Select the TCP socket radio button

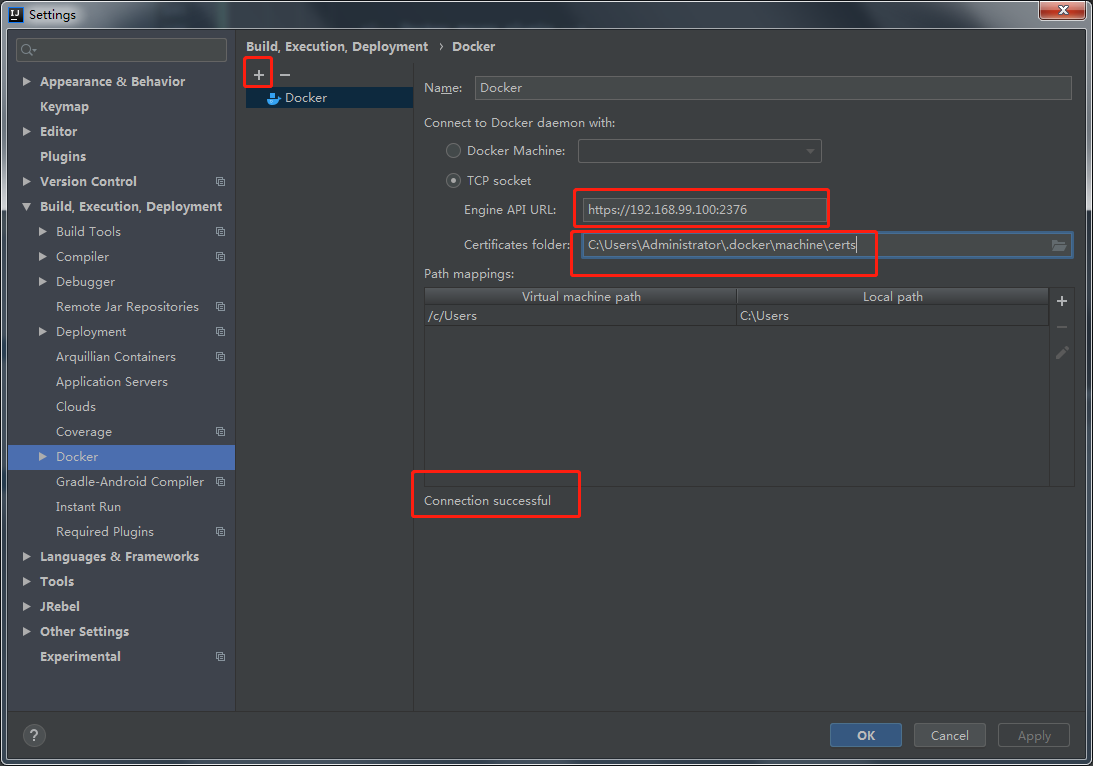click(453, 180)
